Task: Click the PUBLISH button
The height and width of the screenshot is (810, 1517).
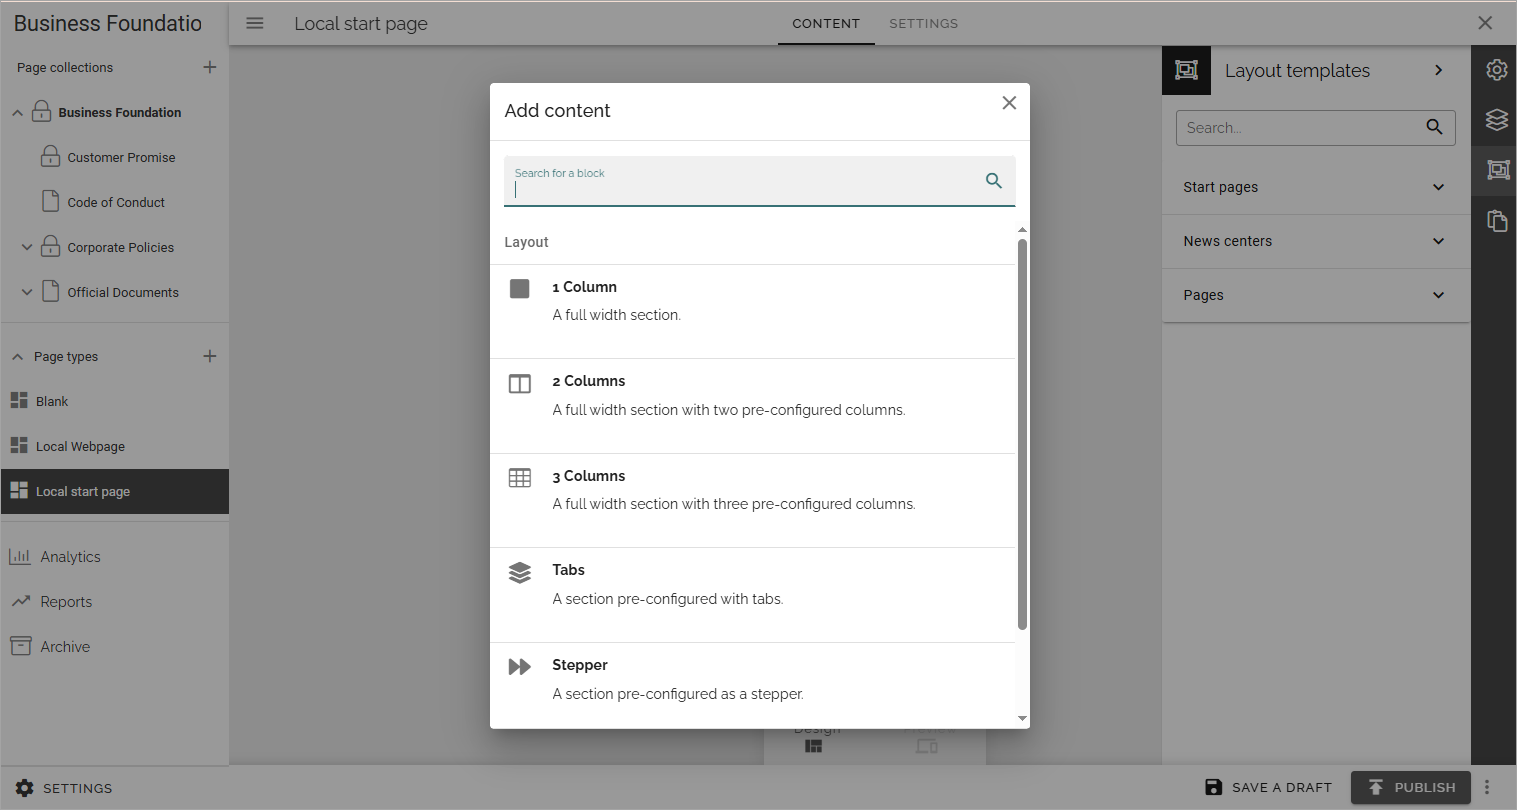Action: 1411,787
